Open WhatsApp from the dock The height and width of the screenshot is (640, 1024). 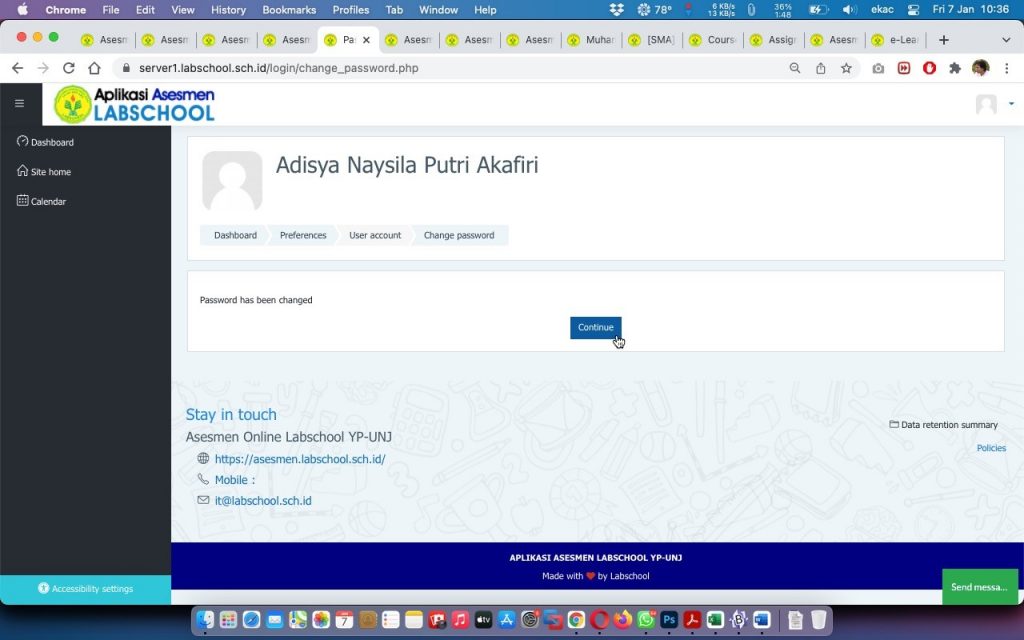(646, 619)
